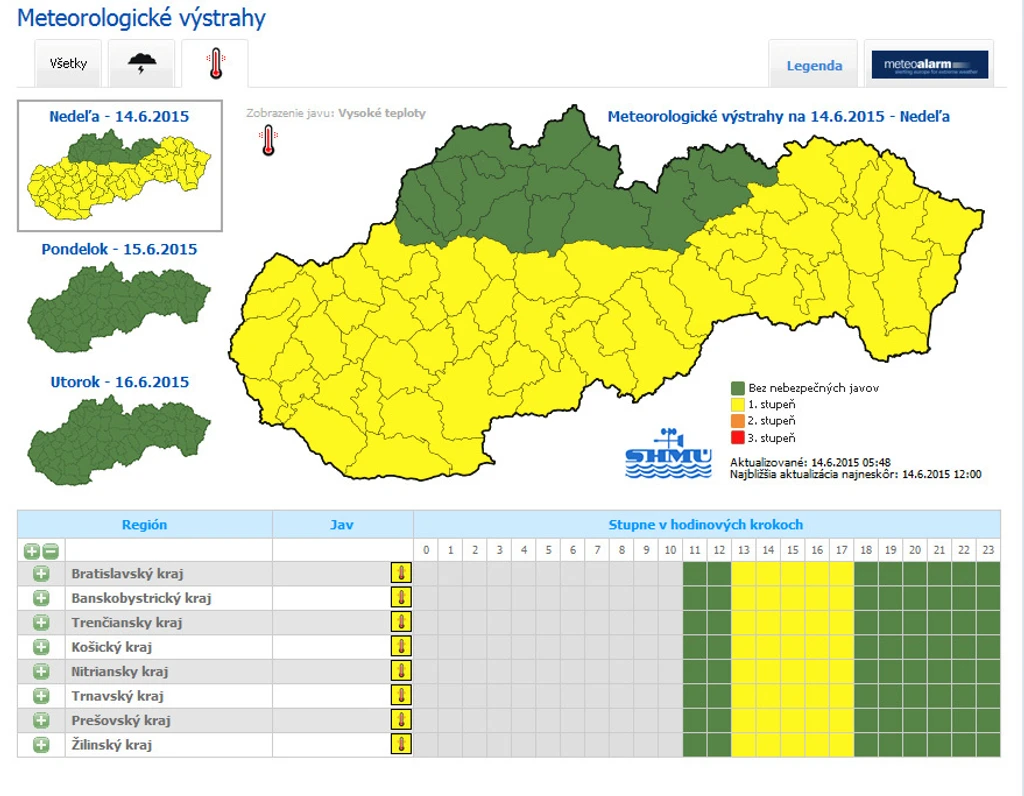Click 'Trnavský kraj' region name
The image size is (1024, 796).
pyautogui.click(x=118, y=696)
